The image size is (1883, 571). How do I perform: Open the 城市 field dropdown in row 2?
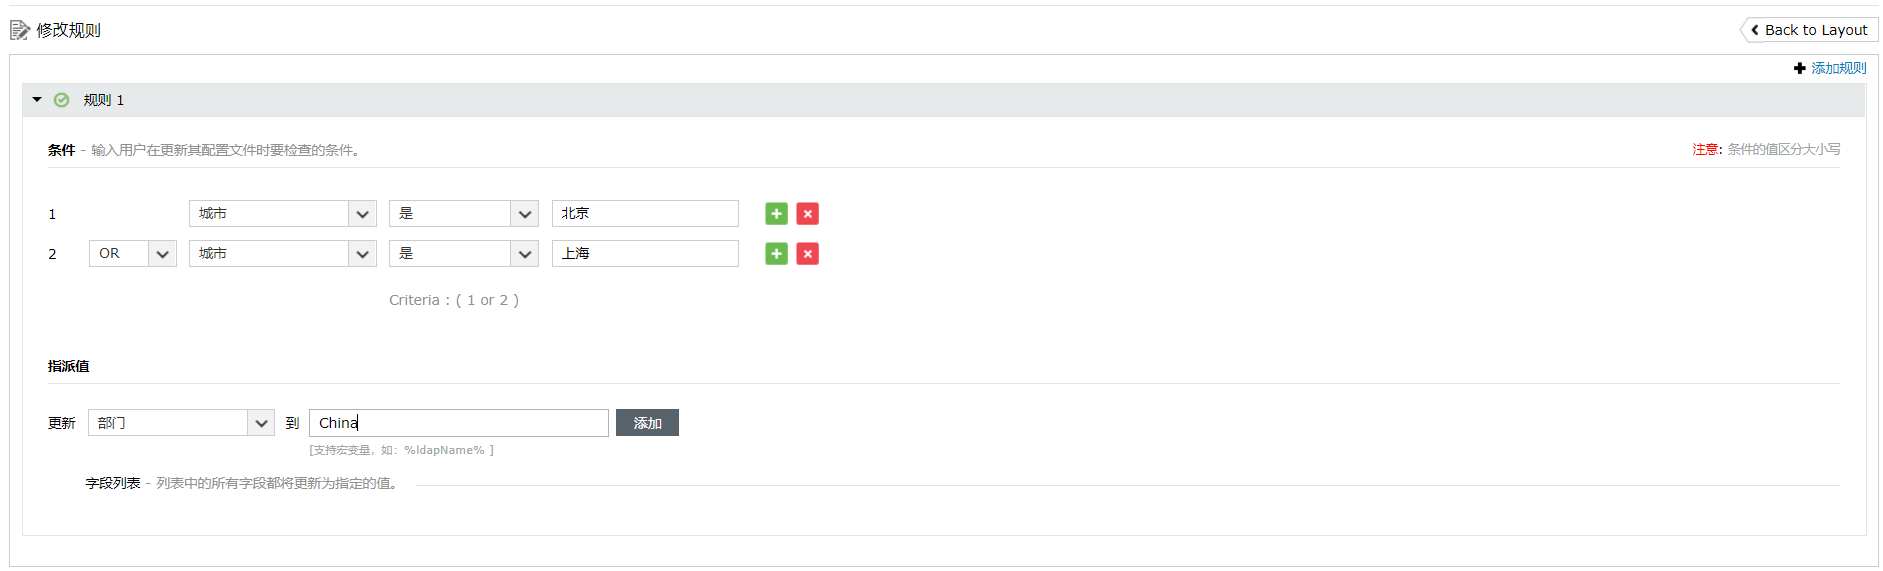[282, 254]
